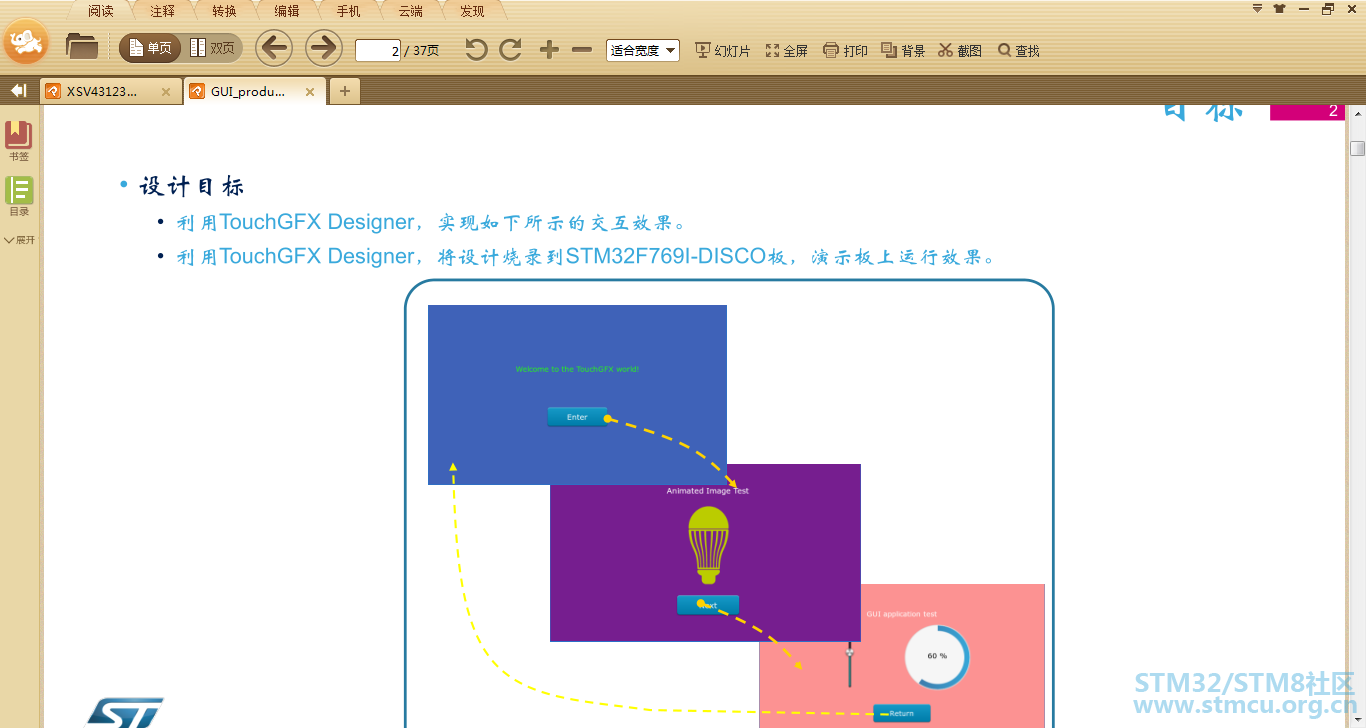Switch to single page view (单页)
The image size is (1366, 728).
pyautogui.click(x=150, y=48)
